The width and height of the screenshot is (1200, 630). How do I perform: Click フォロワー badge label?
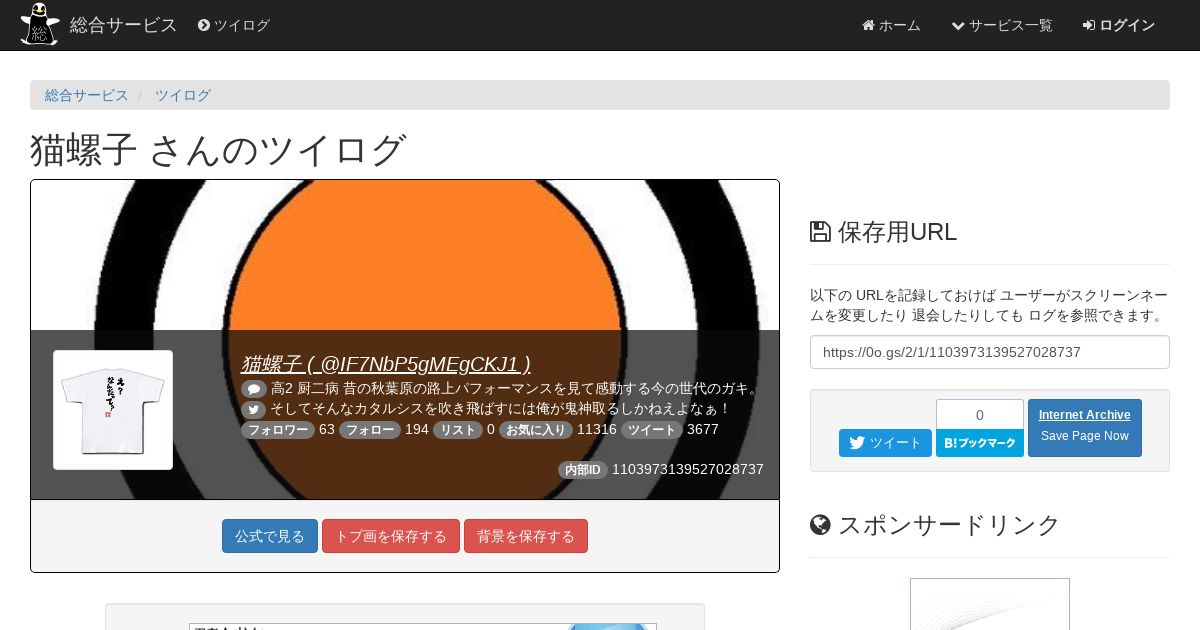point(278,430)
